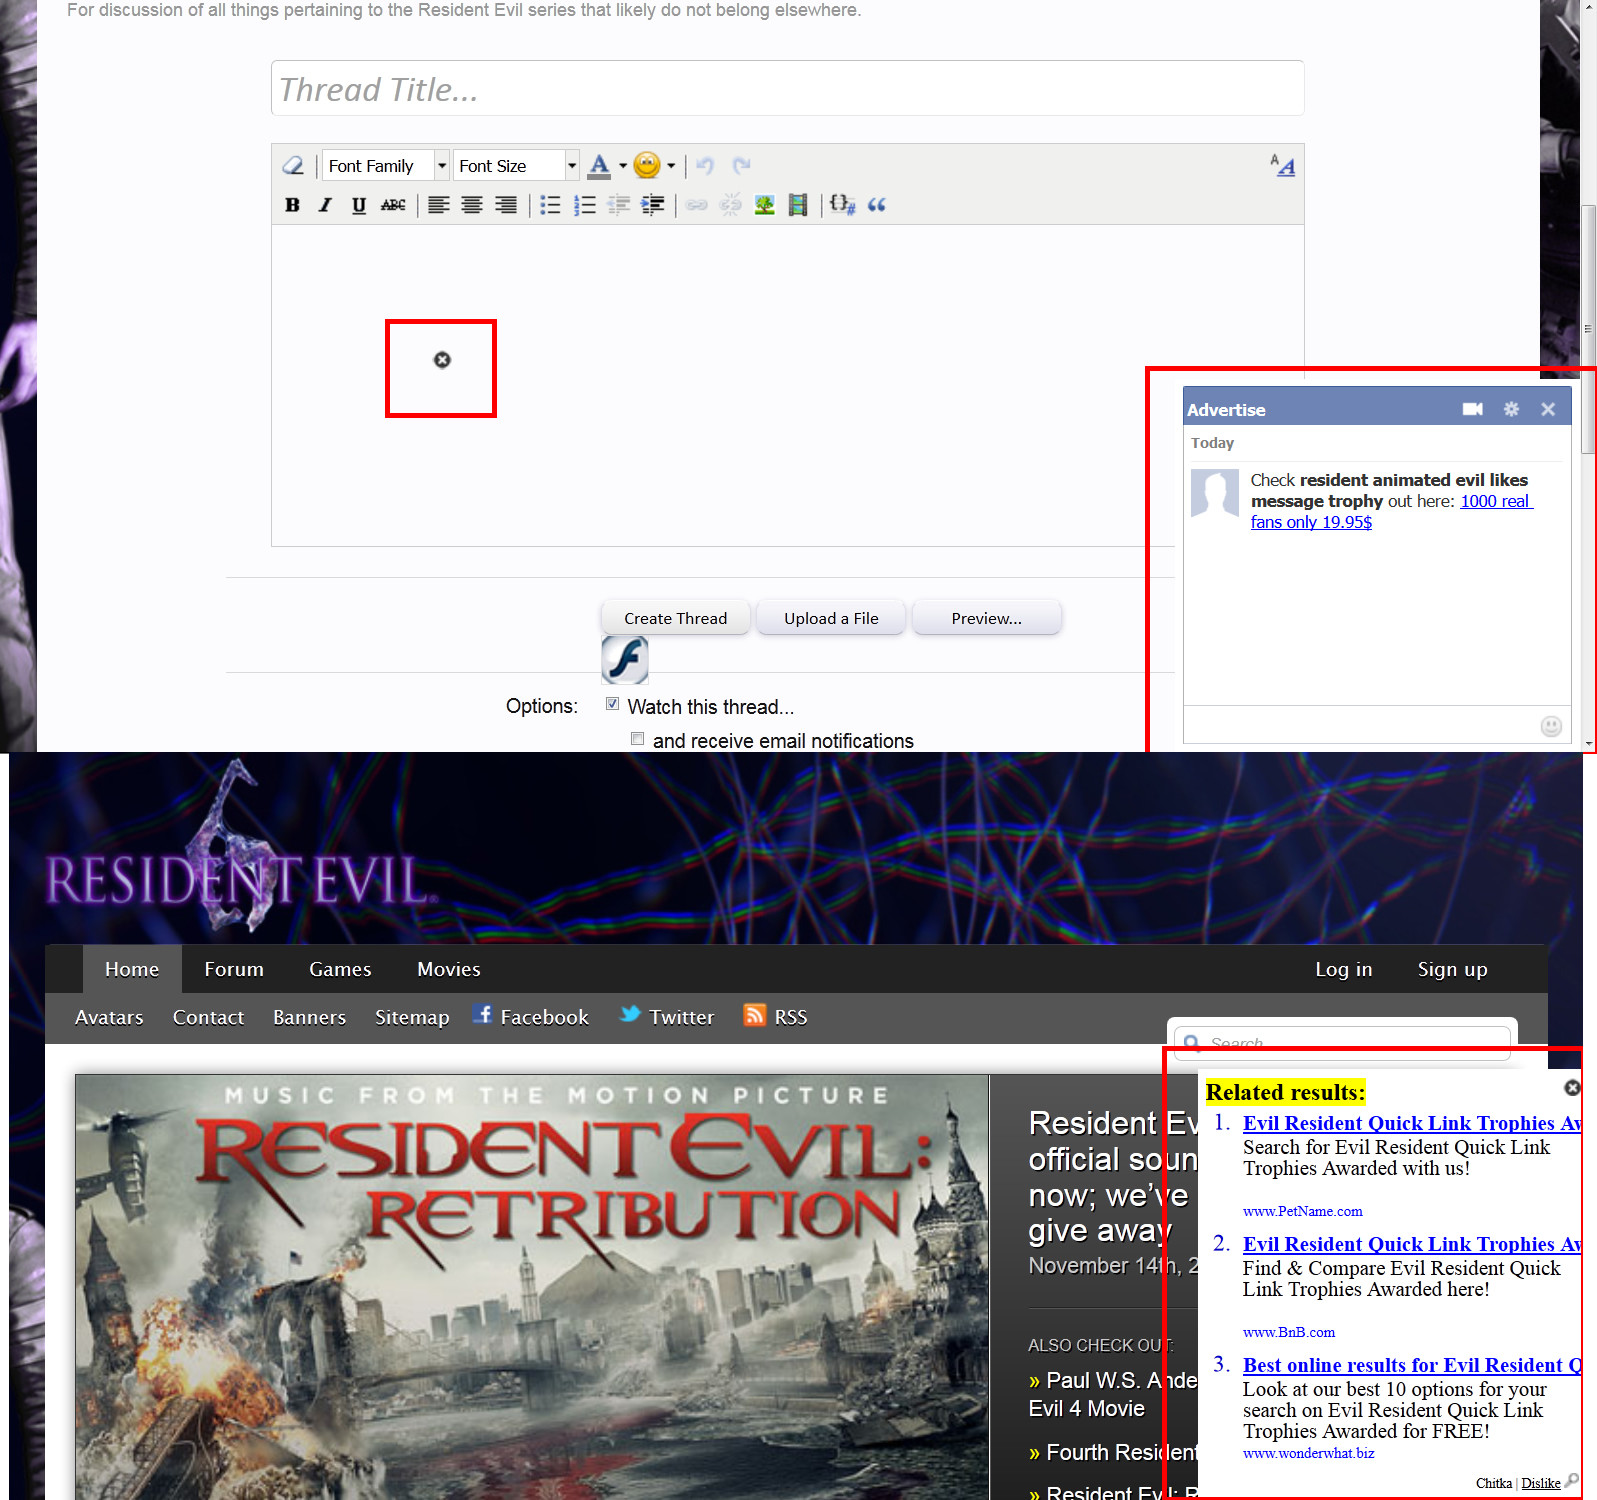Viewport: 1597px width, 1500px height.
Task: Enable the receive email notifications checkbox
Action: point(637,739)
